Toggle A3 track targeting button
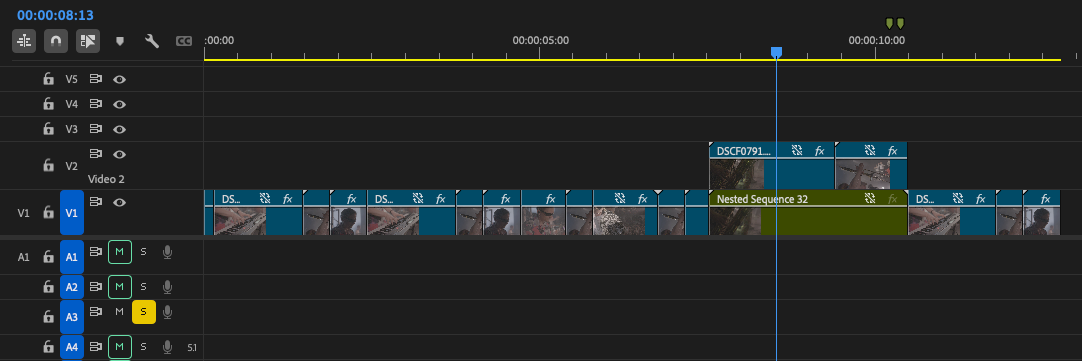 72,317
